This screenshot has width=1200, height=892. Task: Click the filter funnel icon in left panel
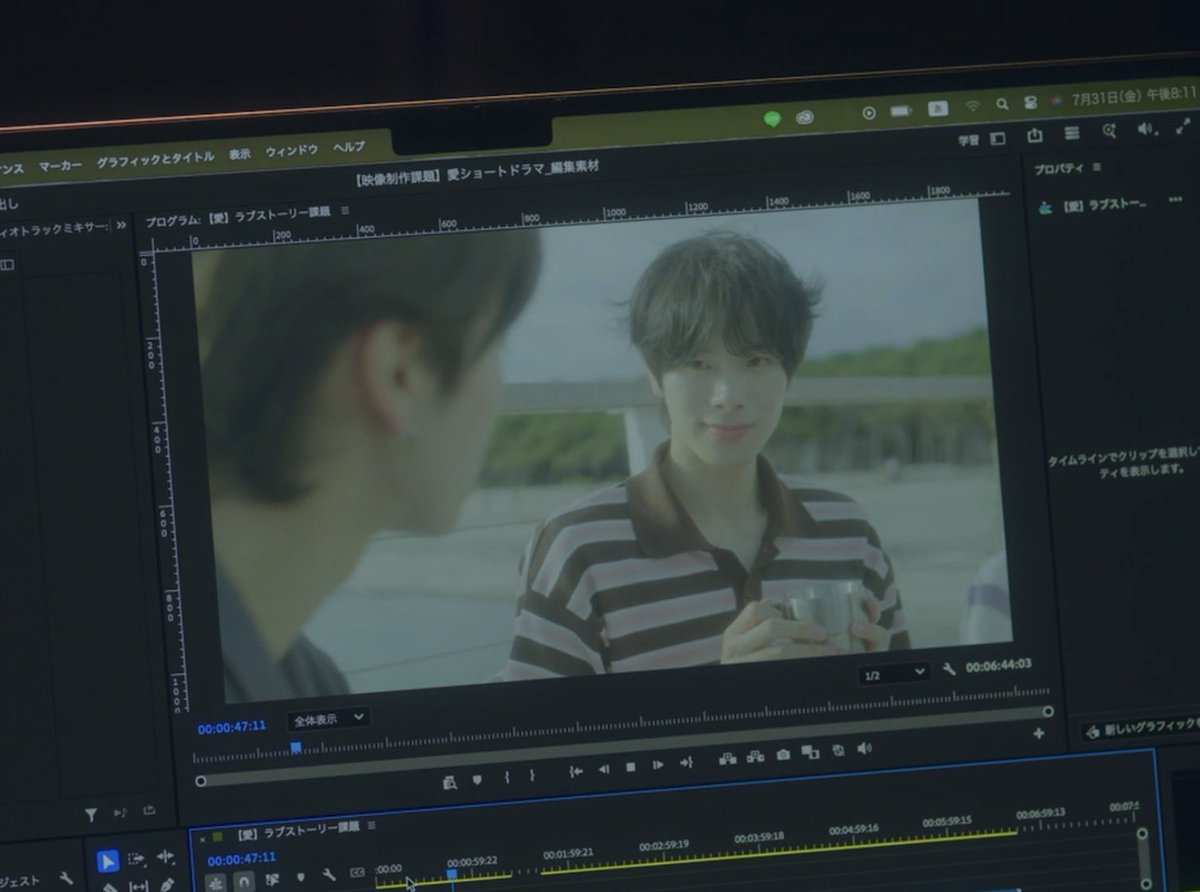pyautogui.click(x=91, y=815)
